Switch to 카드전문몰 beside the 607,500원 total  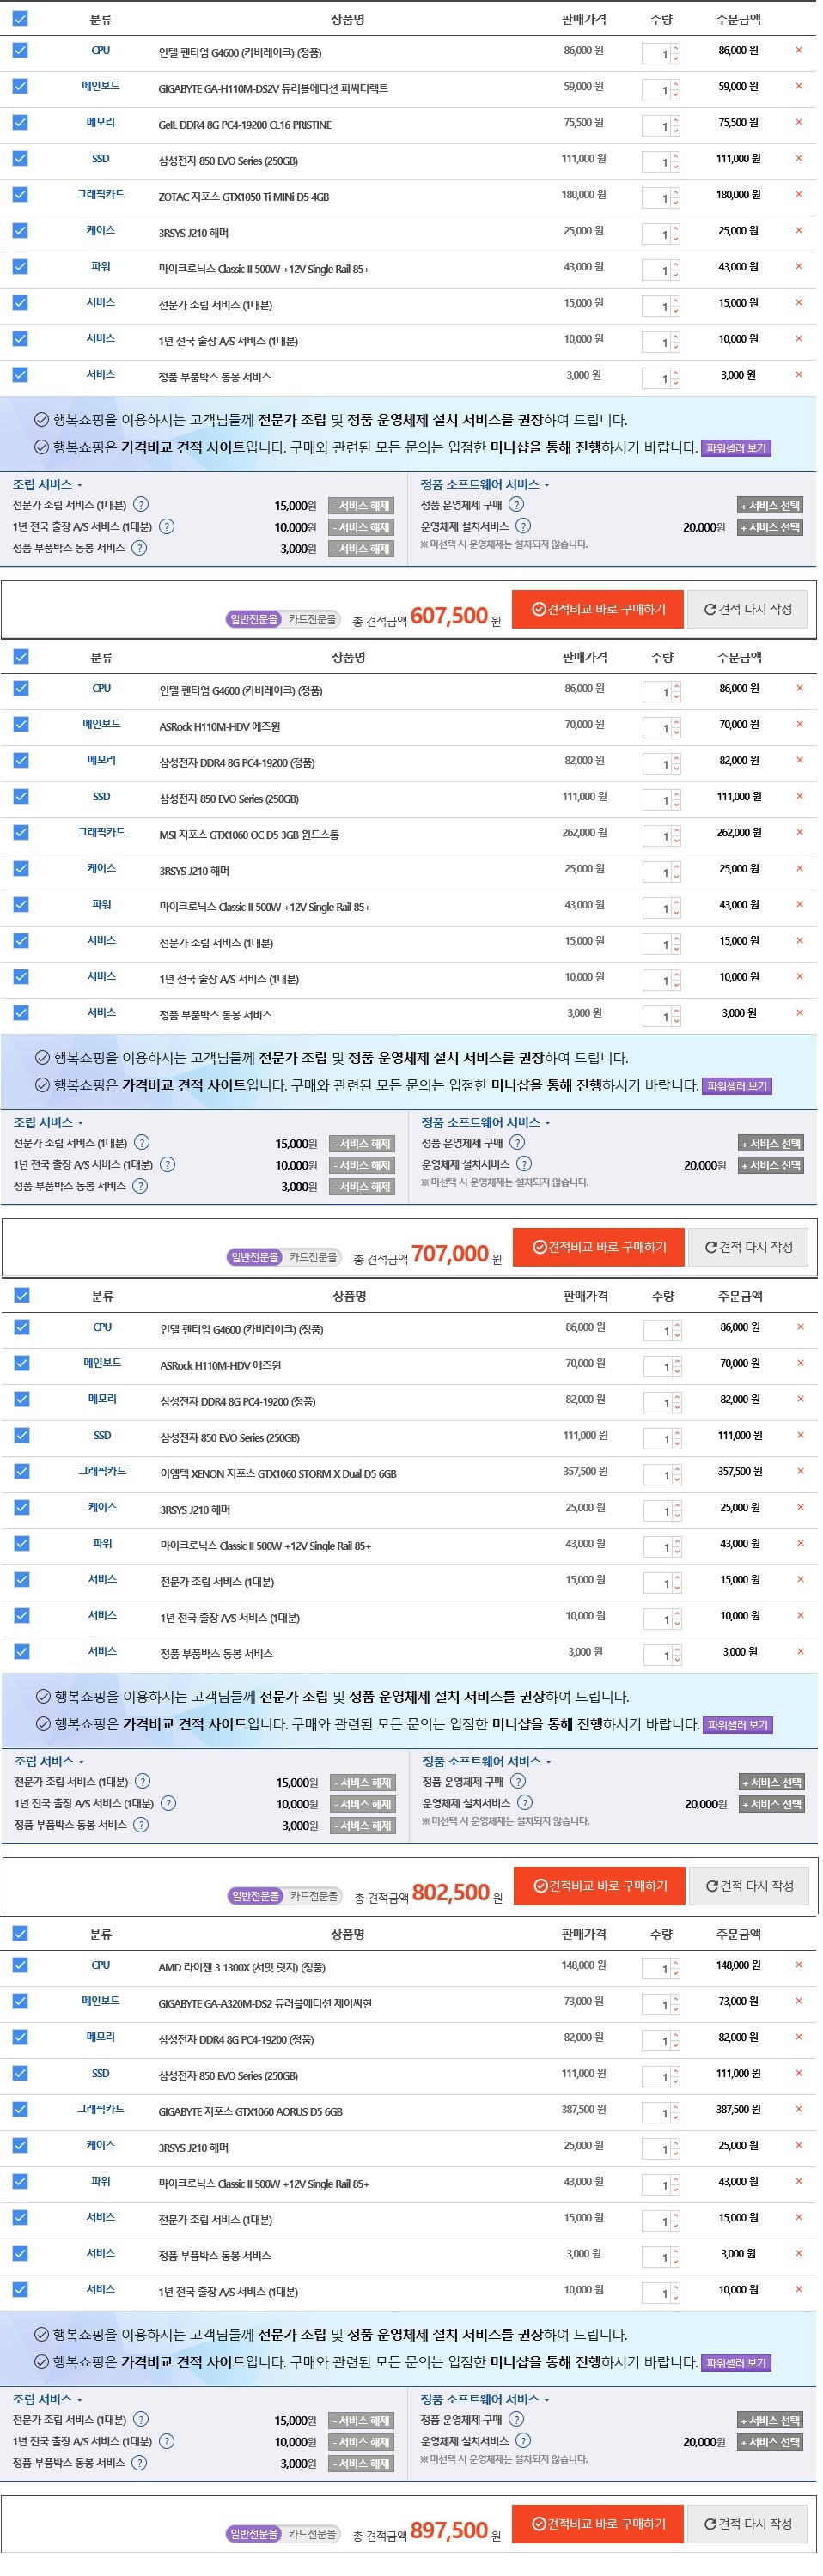coord(312,619)
